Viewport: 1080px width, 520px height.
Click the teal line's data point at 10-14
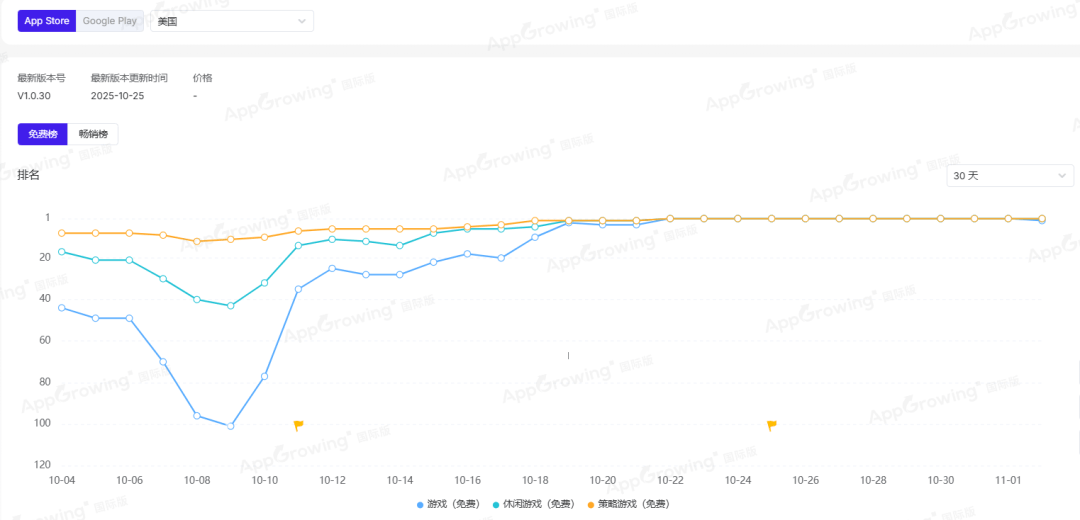400,245
